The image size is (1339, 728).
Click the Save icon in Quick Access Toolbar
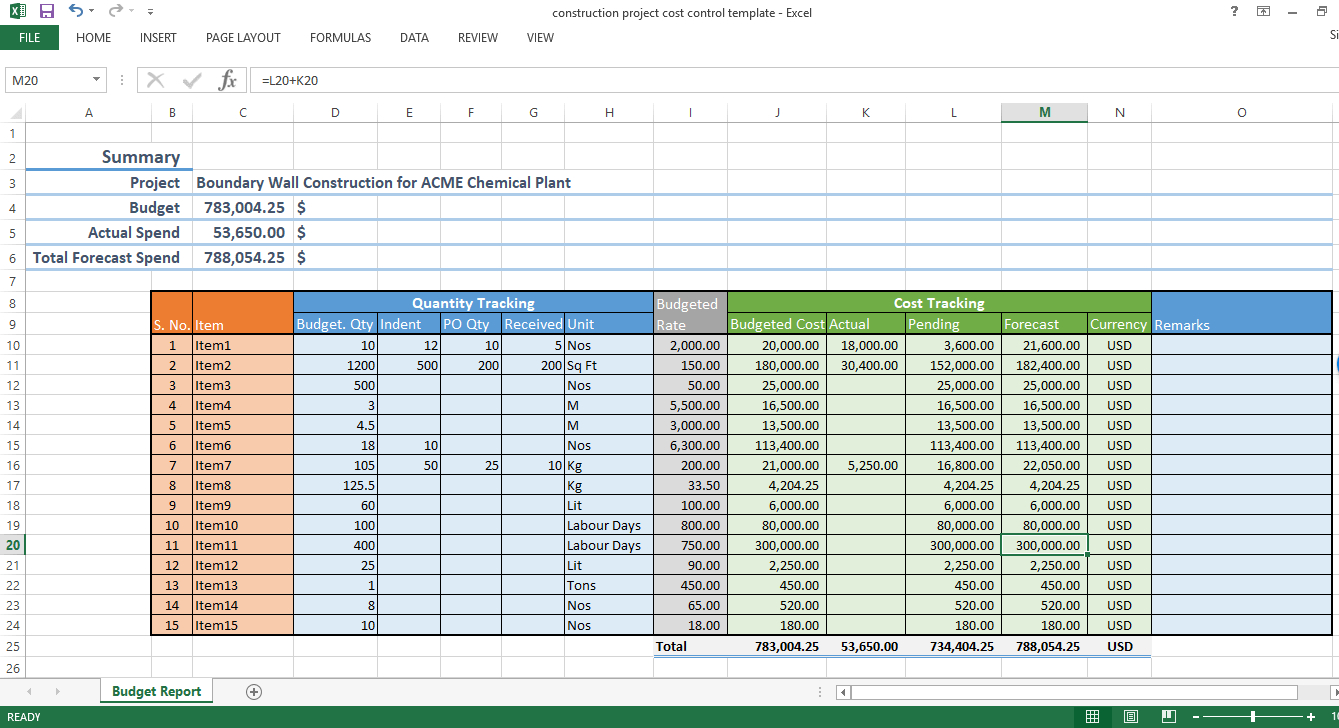coord(45,11)
